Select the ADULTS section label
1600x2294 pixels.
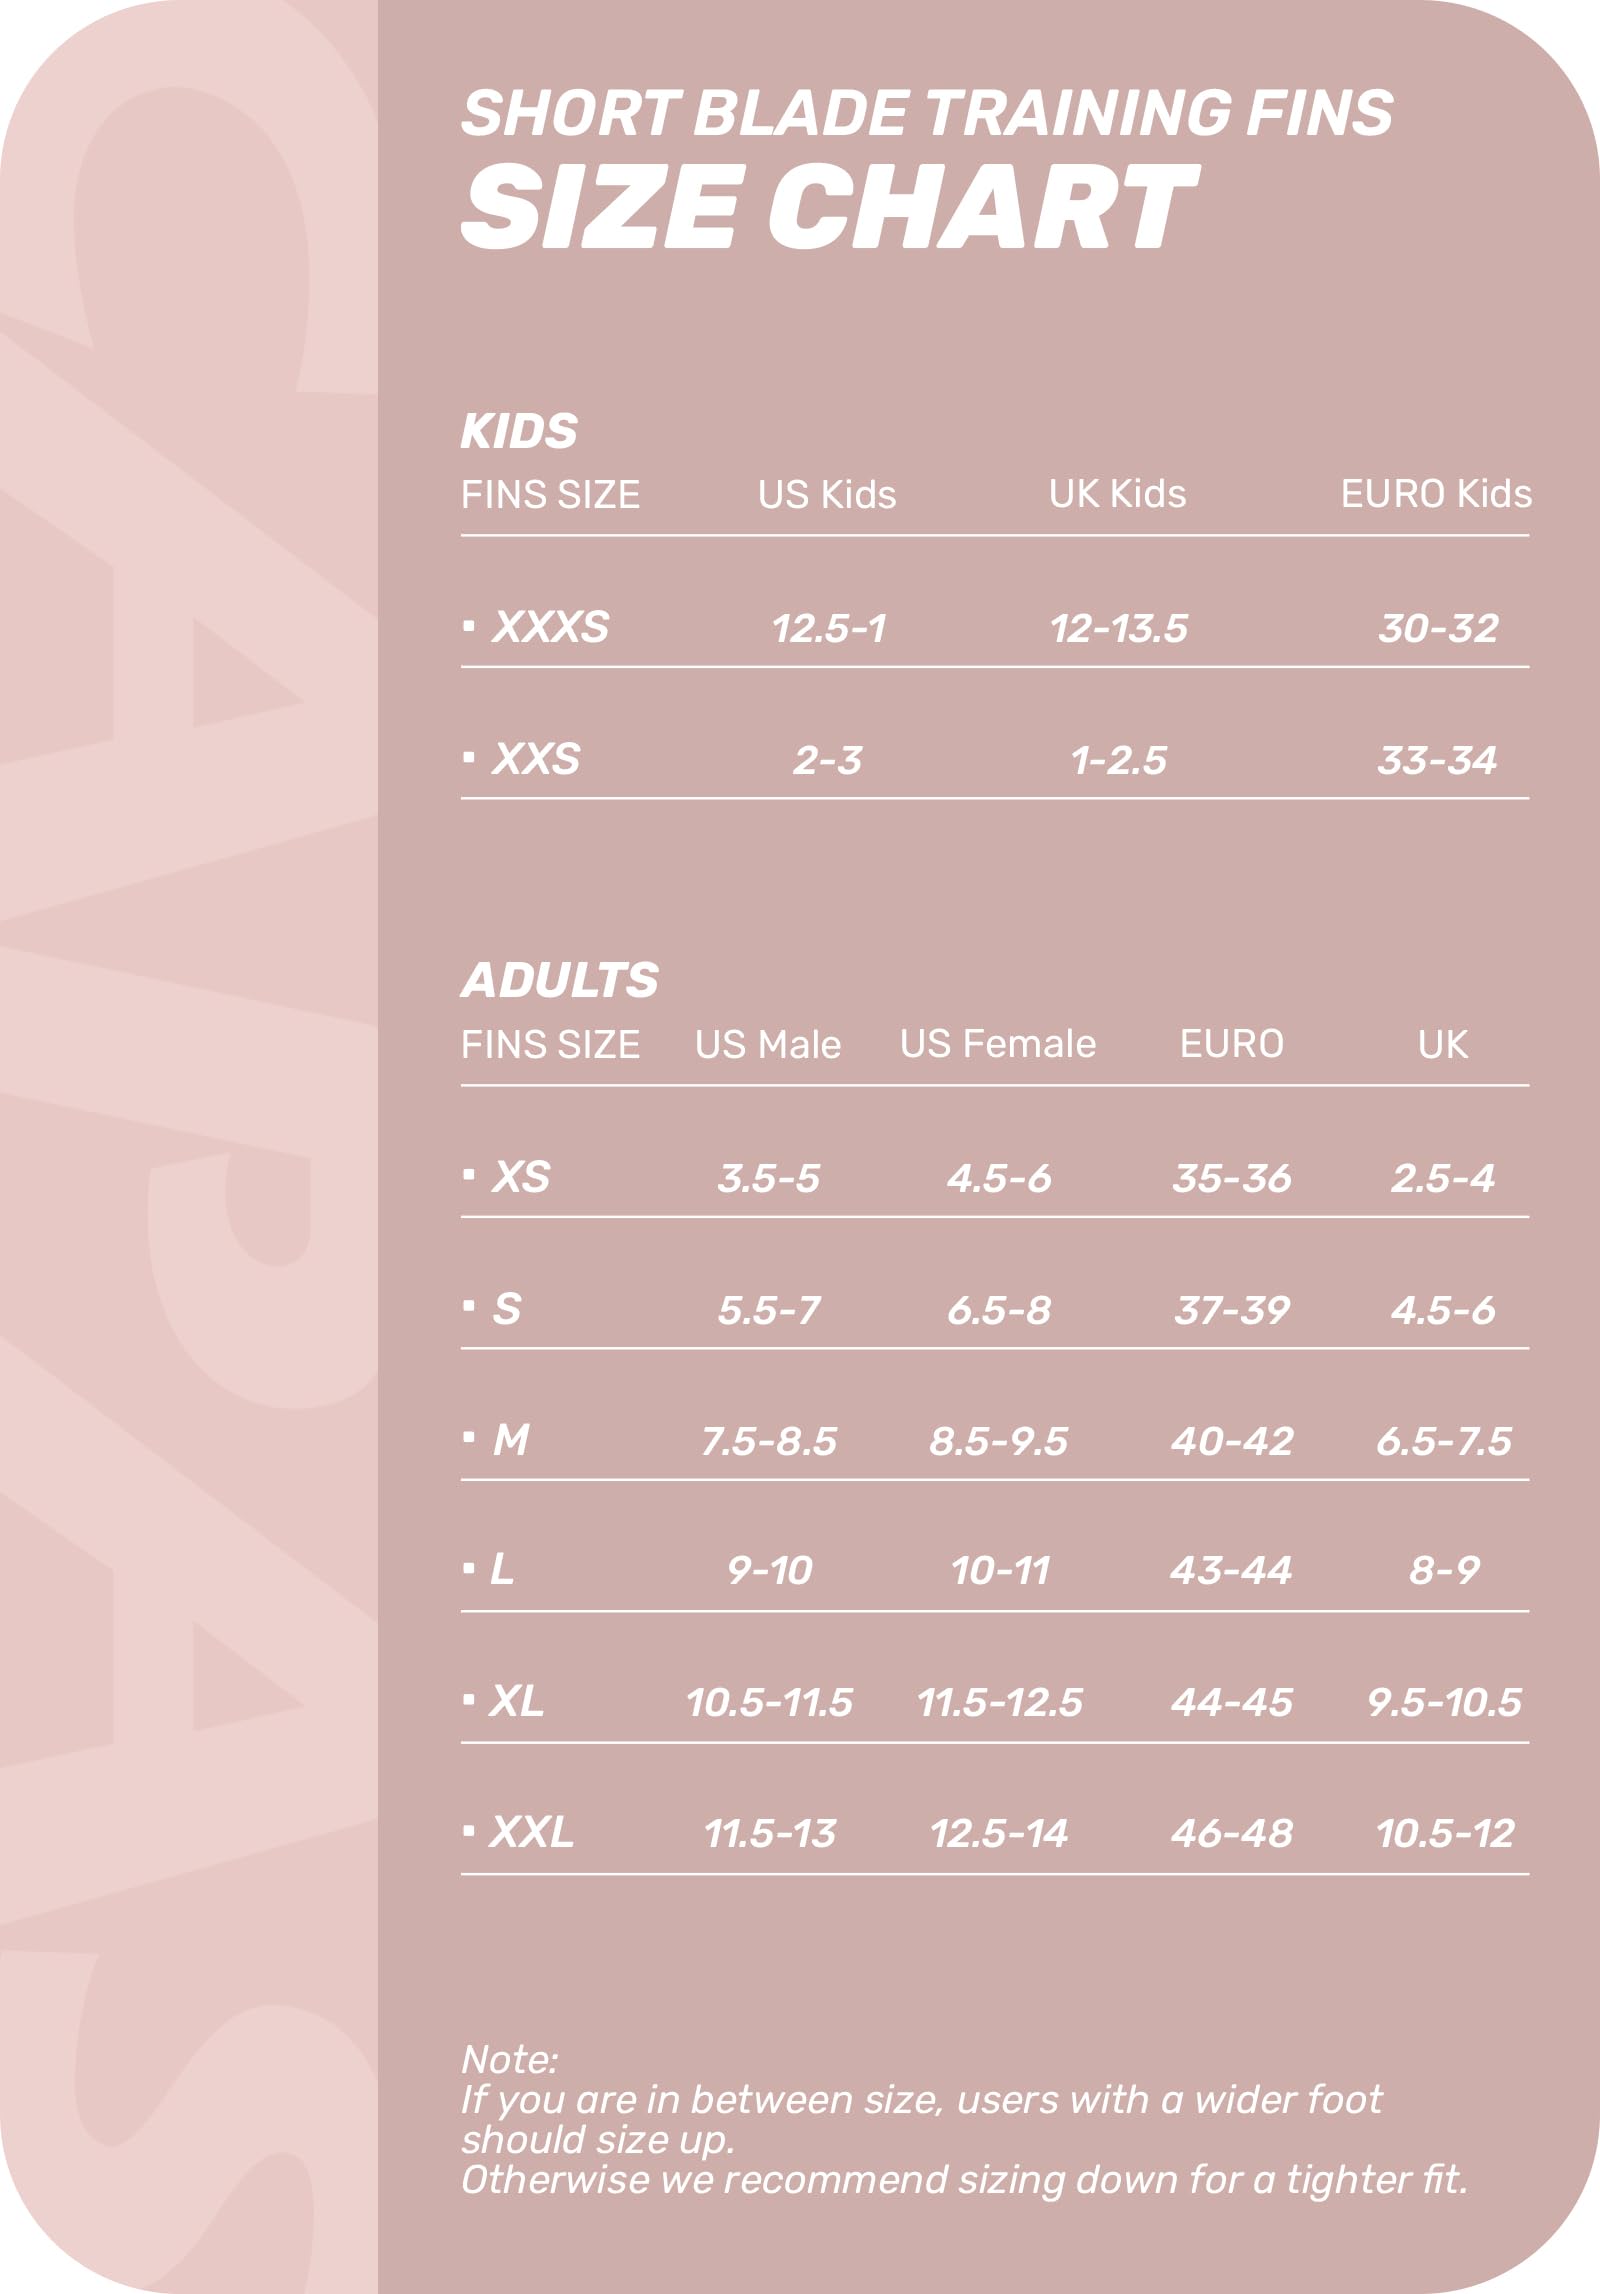click(x=559, y=979)
